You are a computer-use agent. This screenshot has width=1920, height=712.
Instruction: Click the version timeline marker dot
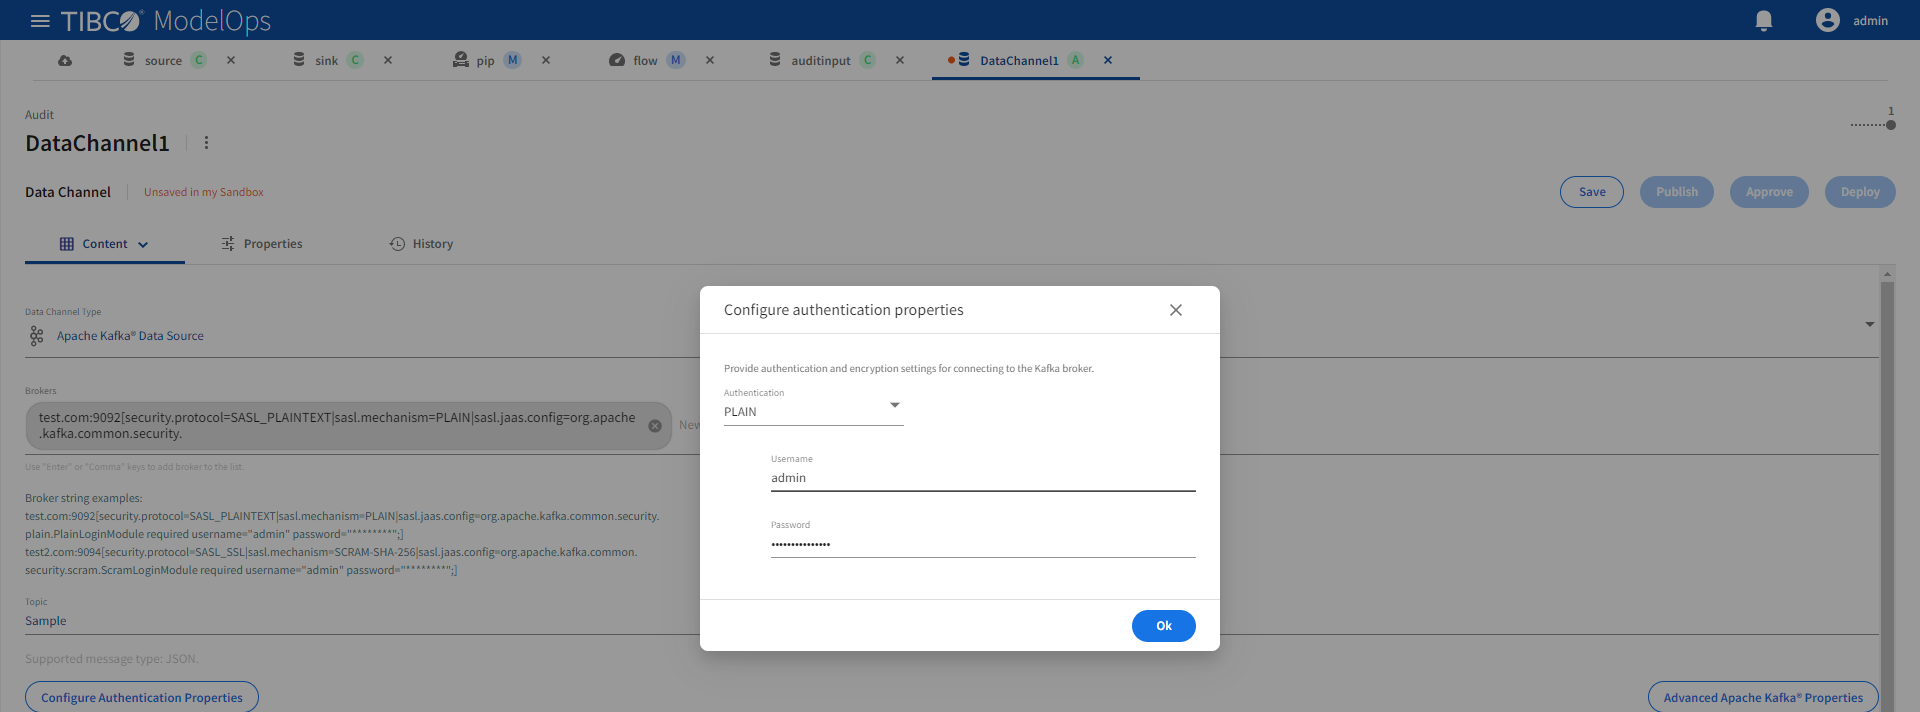tap(1890, 125)
